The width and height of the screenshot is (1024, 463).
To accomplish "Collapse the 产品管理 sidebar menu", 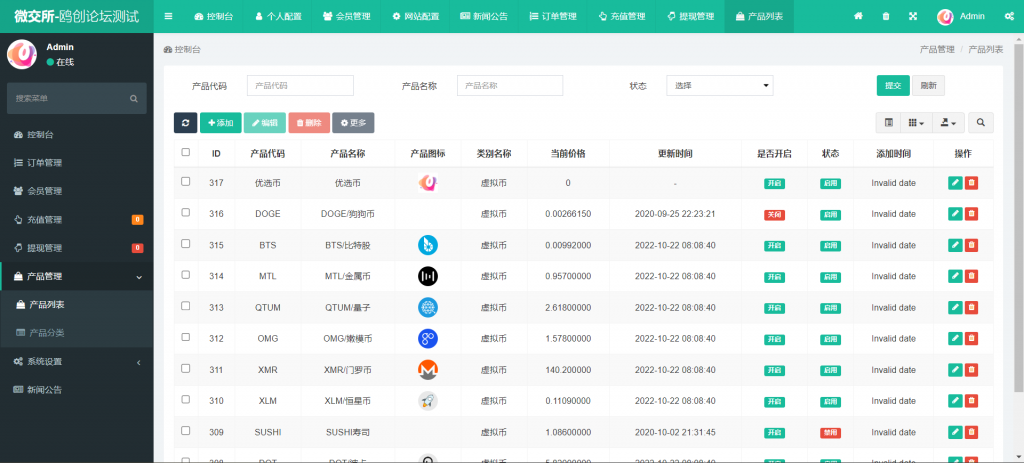I will click(x=76, y=276).
